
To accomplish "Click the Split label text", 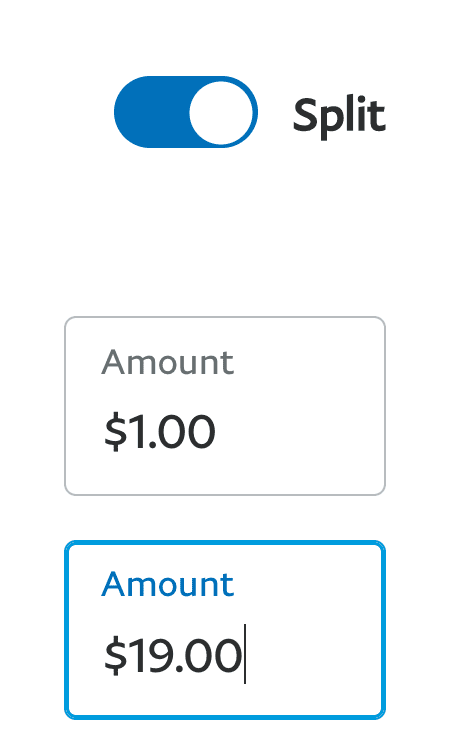I will 339,115.
